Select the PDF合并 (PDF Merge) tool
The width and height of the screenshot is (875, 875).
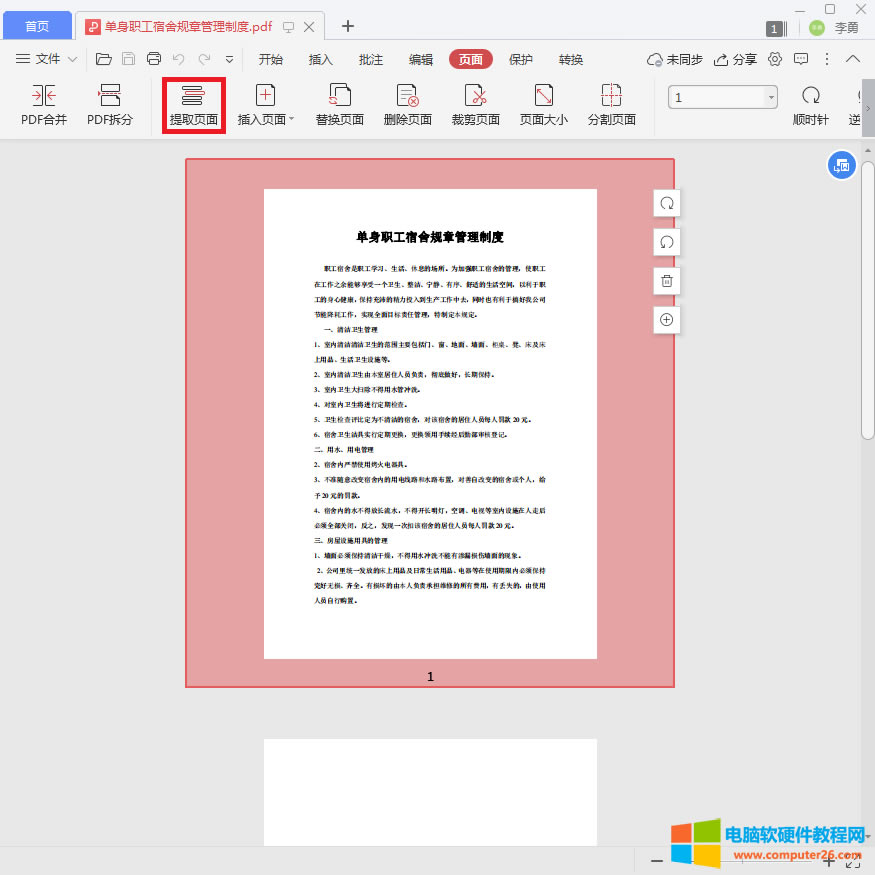coord(43,103)
